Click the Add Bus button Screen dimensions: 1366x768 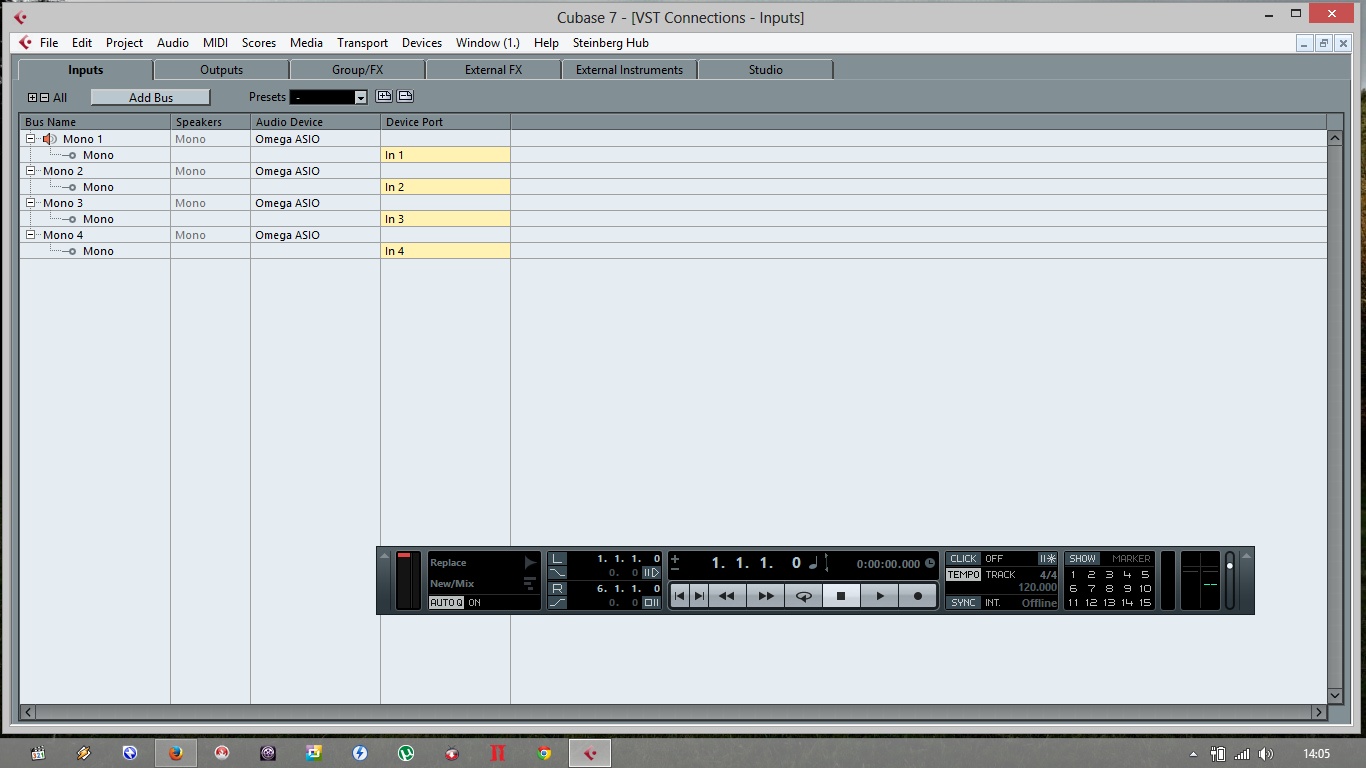pos(150,96)
